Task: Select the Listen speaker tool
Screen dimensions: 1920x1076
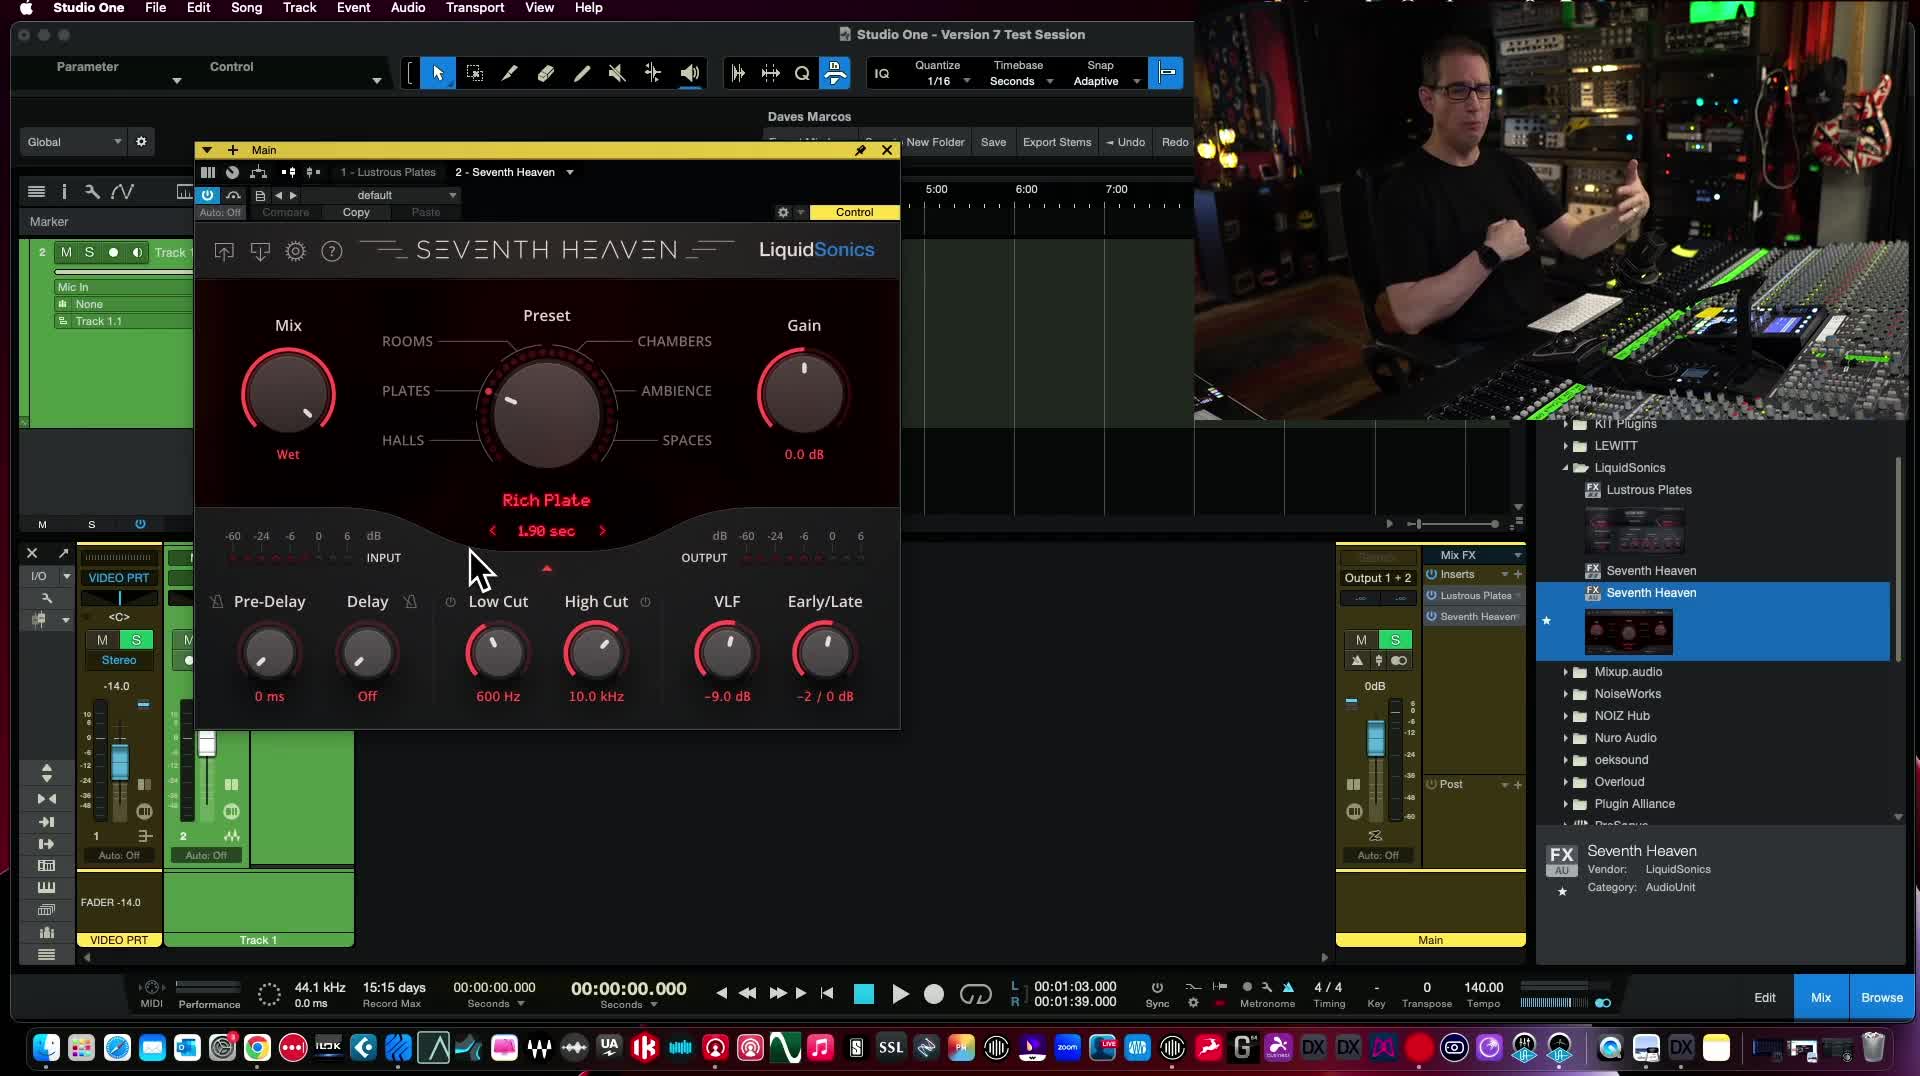Action: pyautogui.click(x=690, y=73)
